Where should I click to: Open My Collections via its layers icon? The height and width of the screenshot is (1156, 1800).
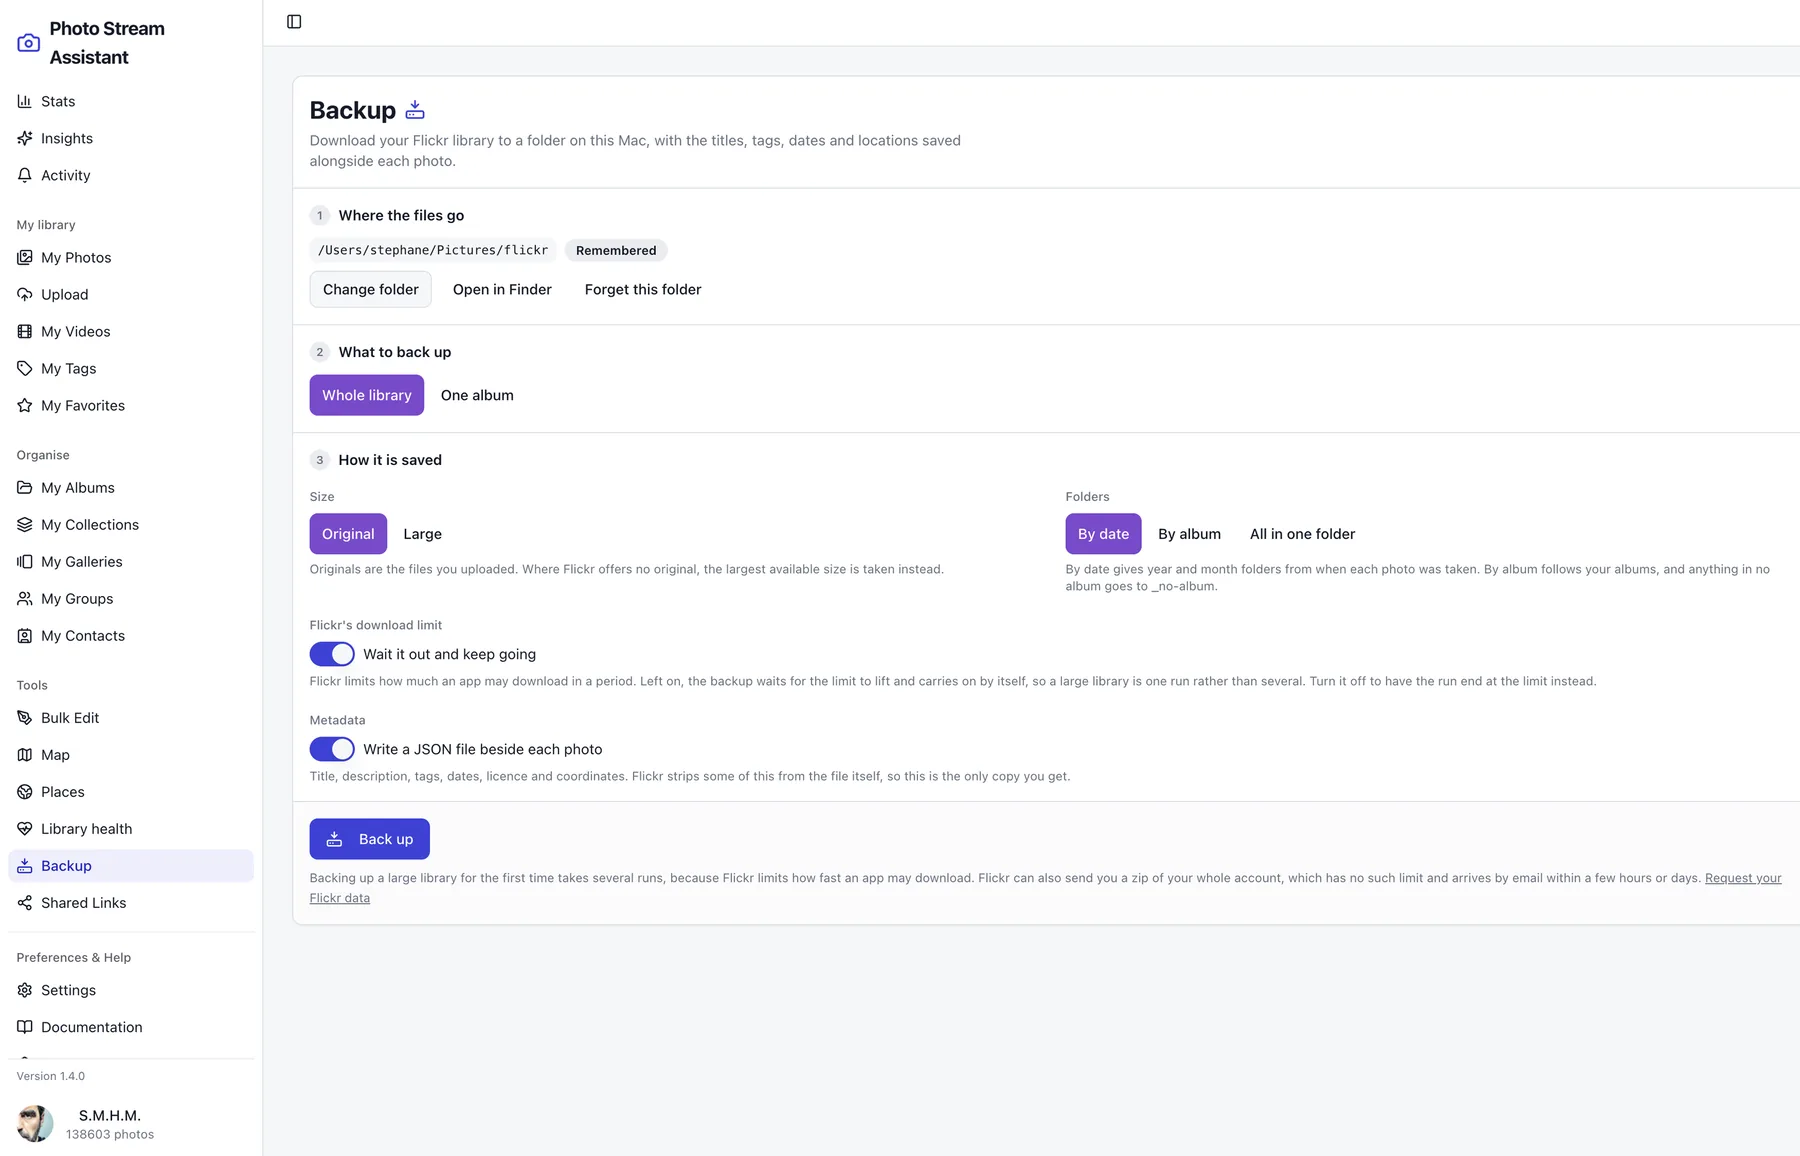(25, 524)
